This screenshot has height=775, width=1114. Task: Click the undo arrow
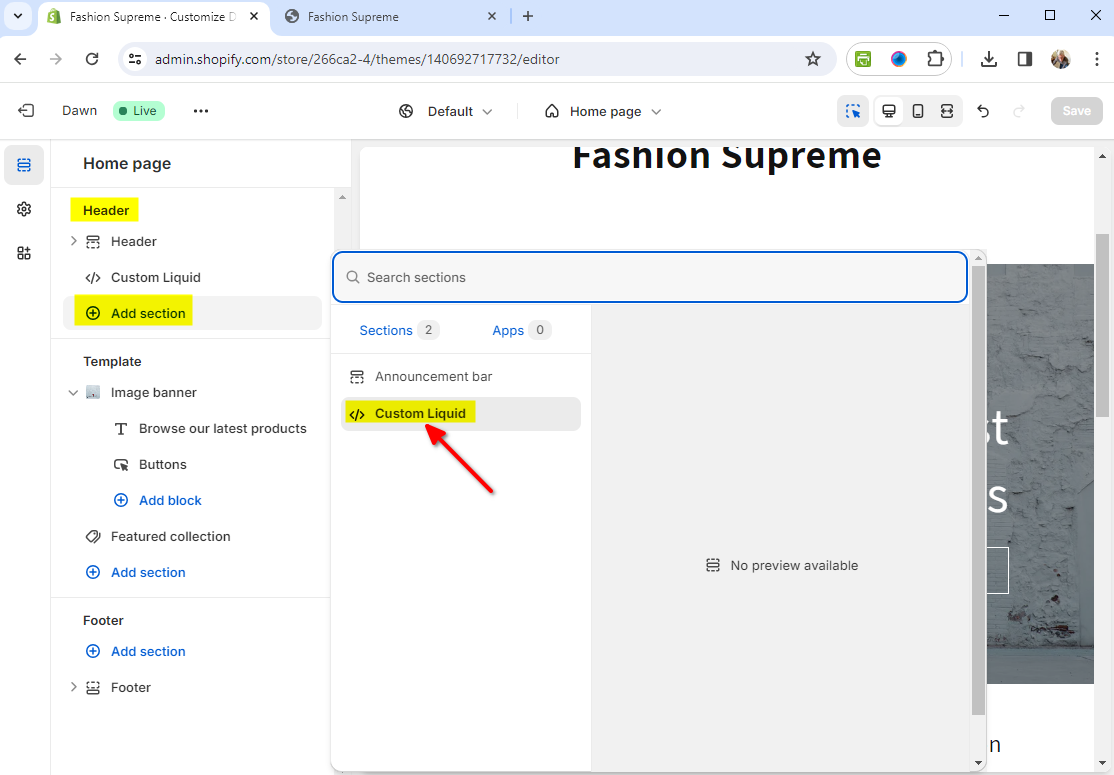pos(983,111)
